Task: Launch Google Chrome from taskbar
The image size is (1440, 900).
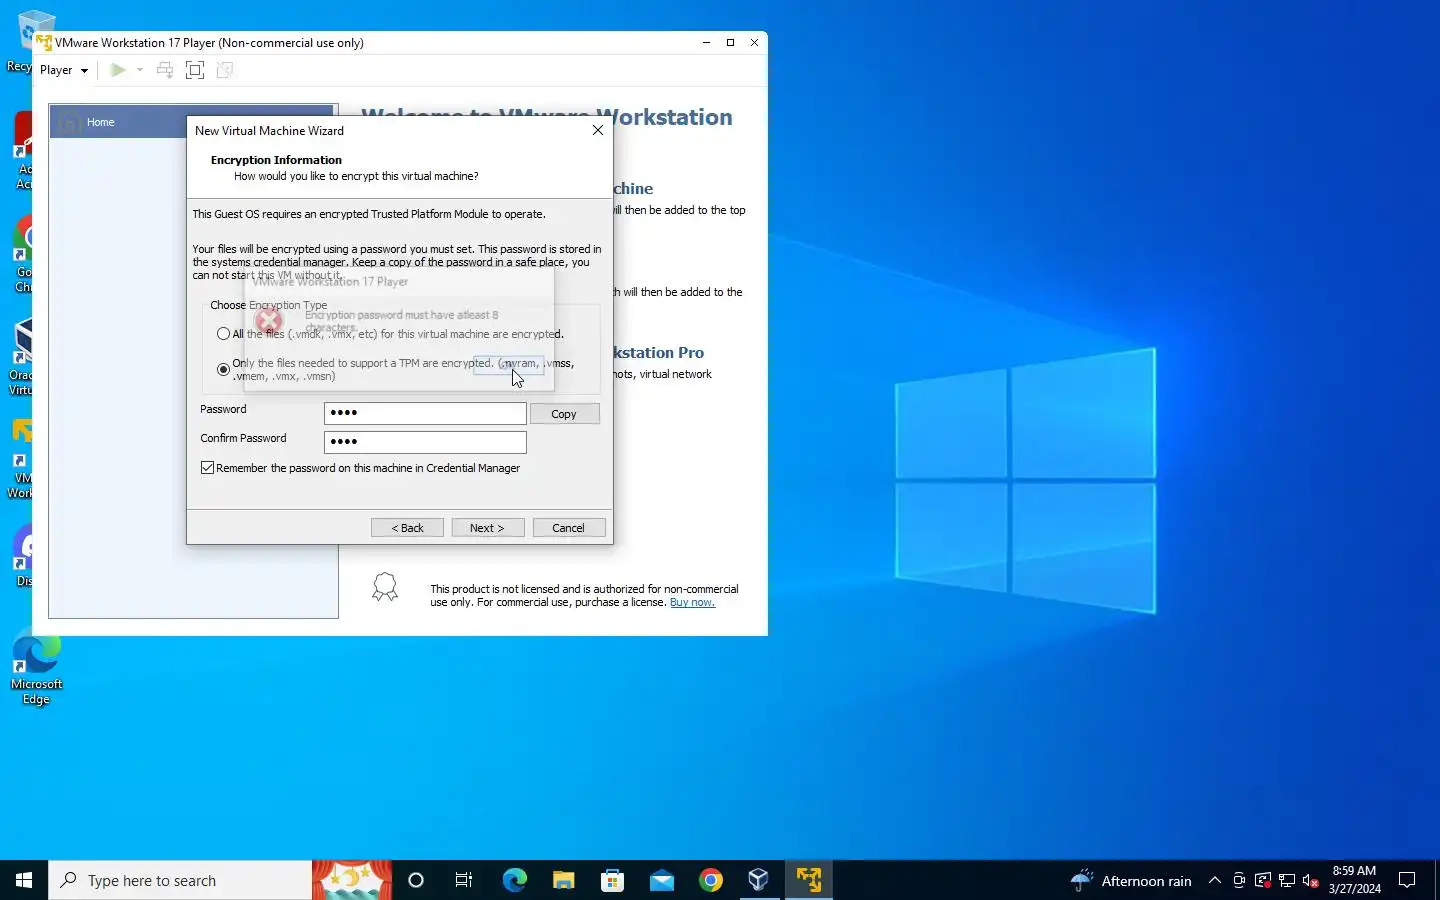Action: [711, 880]
